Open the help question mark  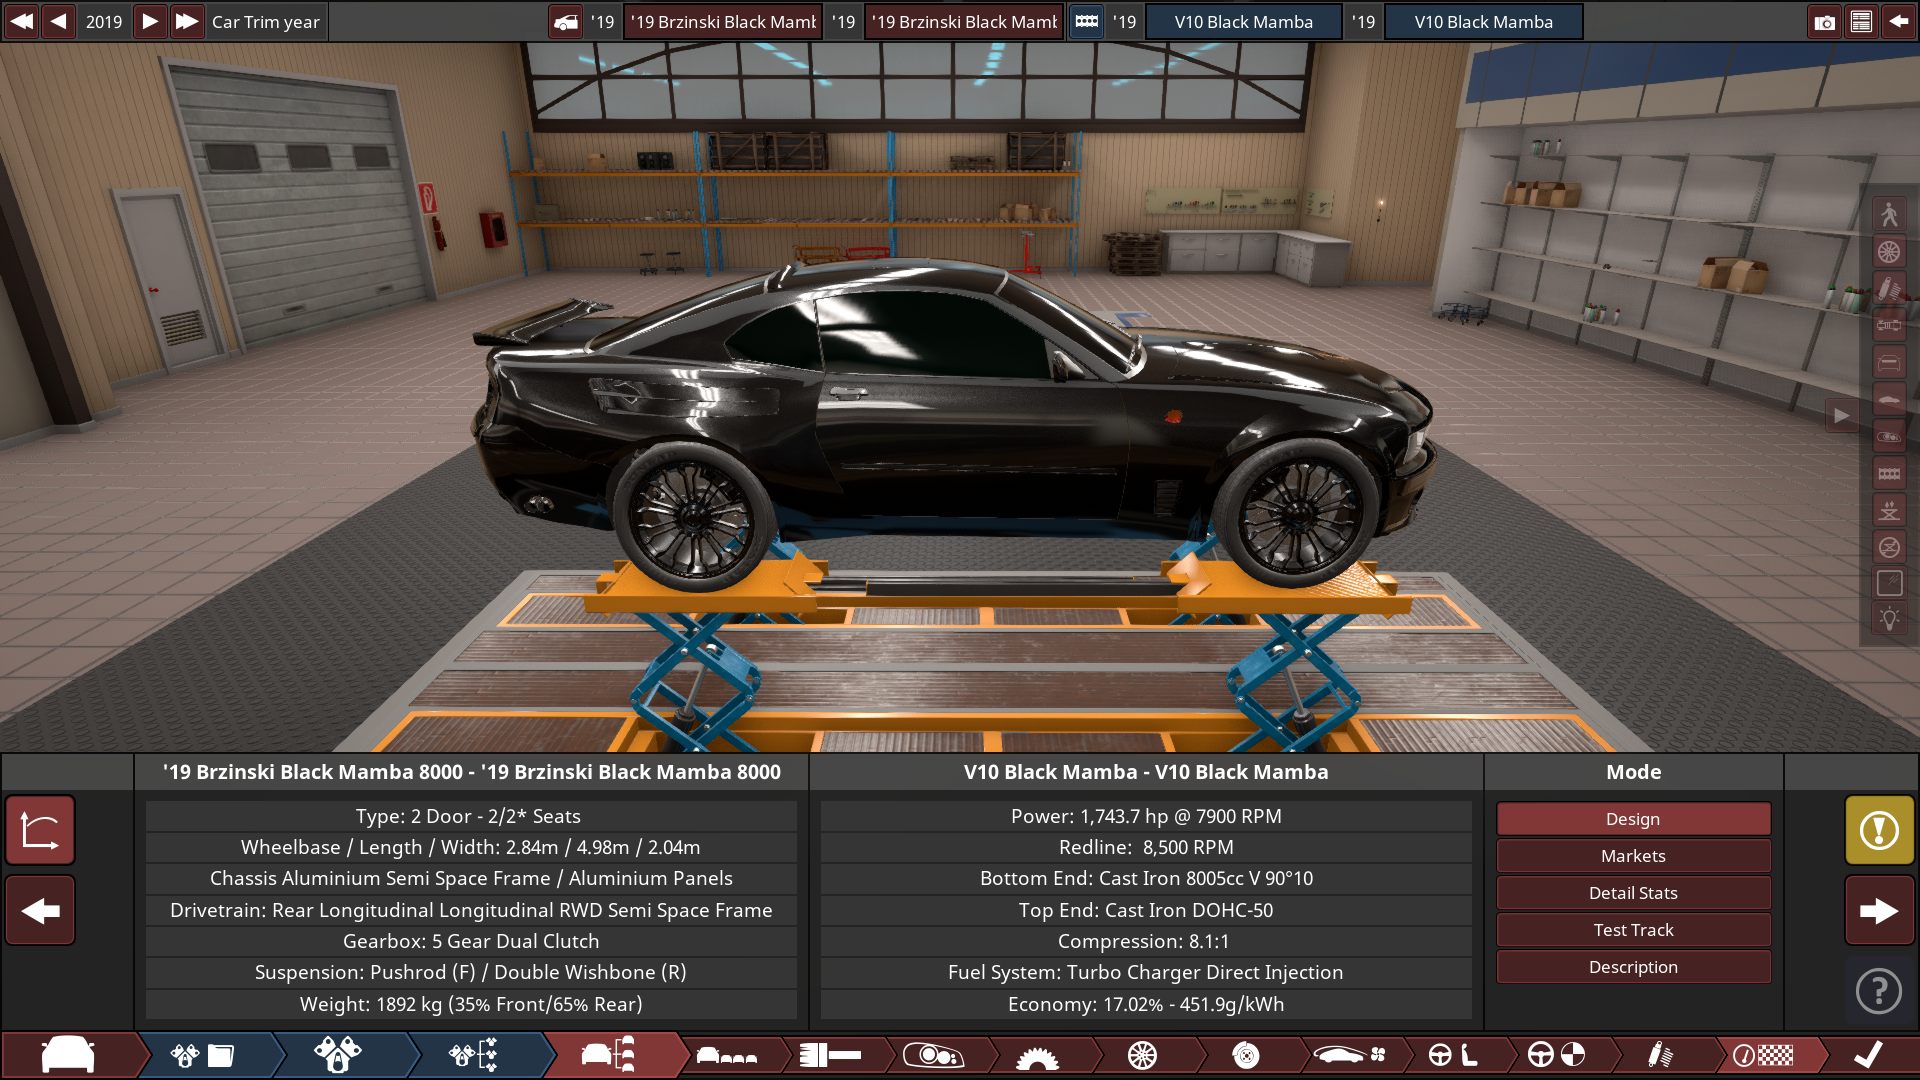1879,991
